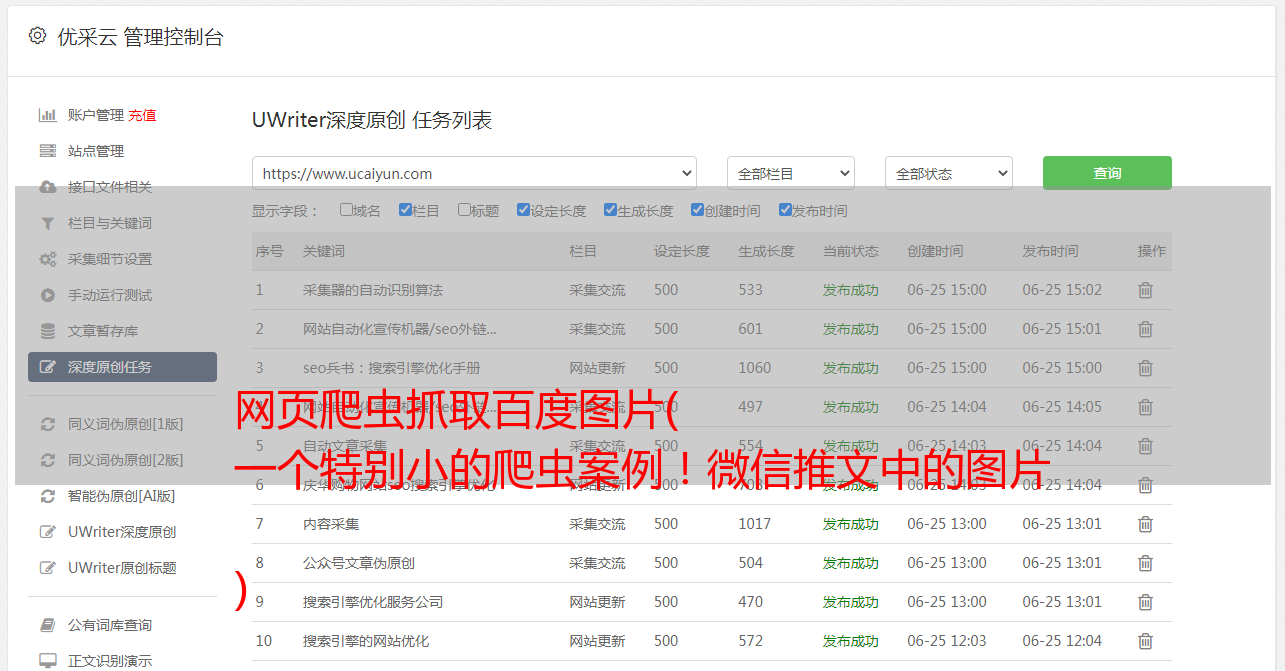Viewport: 1285px width, 671px height.
Task: Click trash icon for 内容采集 row
Action: click(1145, 524)
